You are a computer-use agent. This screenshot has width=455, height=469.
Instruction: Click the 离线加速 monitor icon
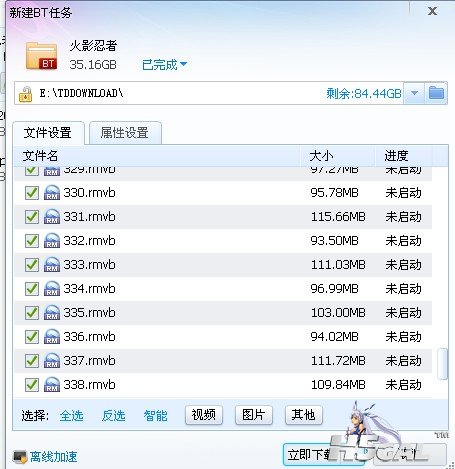pos(20,457)
